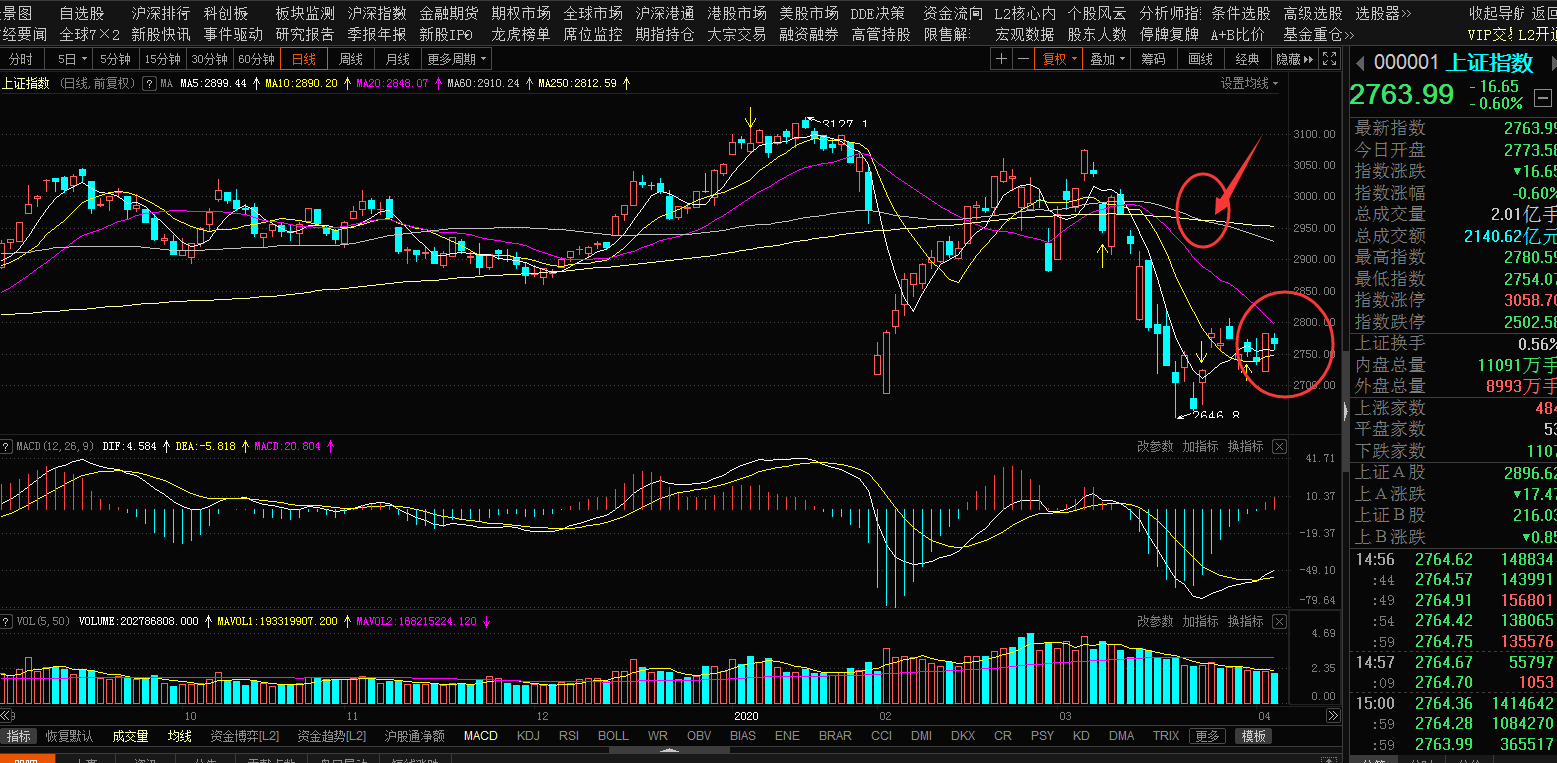Viewport: 1557px width, 763px height.
Task: Open the 筹码 chip distribution view
Action: (x=1153, y=59)
